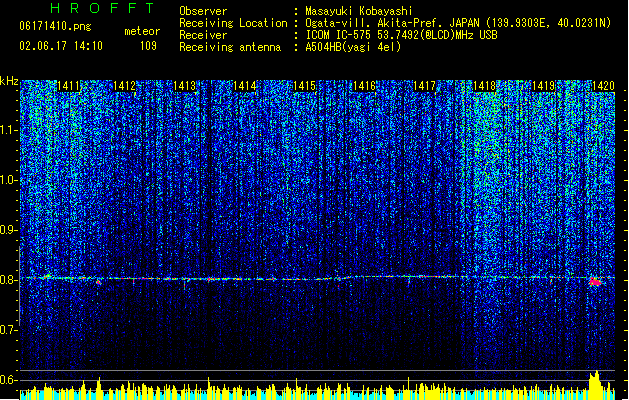Click the 1419 time marker
Viewport: 629px width, 400px height.
pos(543,86)
